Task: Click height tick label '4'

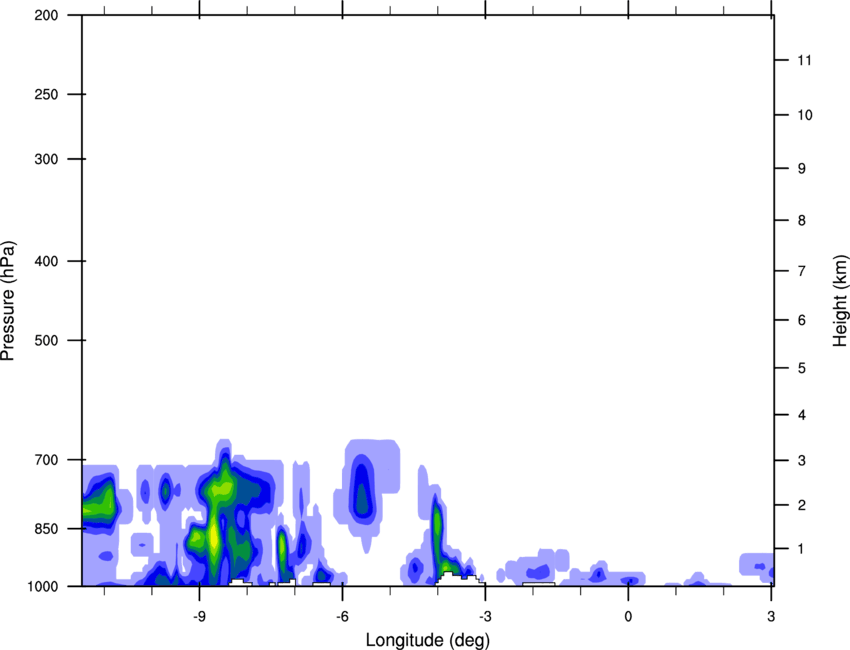Action: pos(802,415)
